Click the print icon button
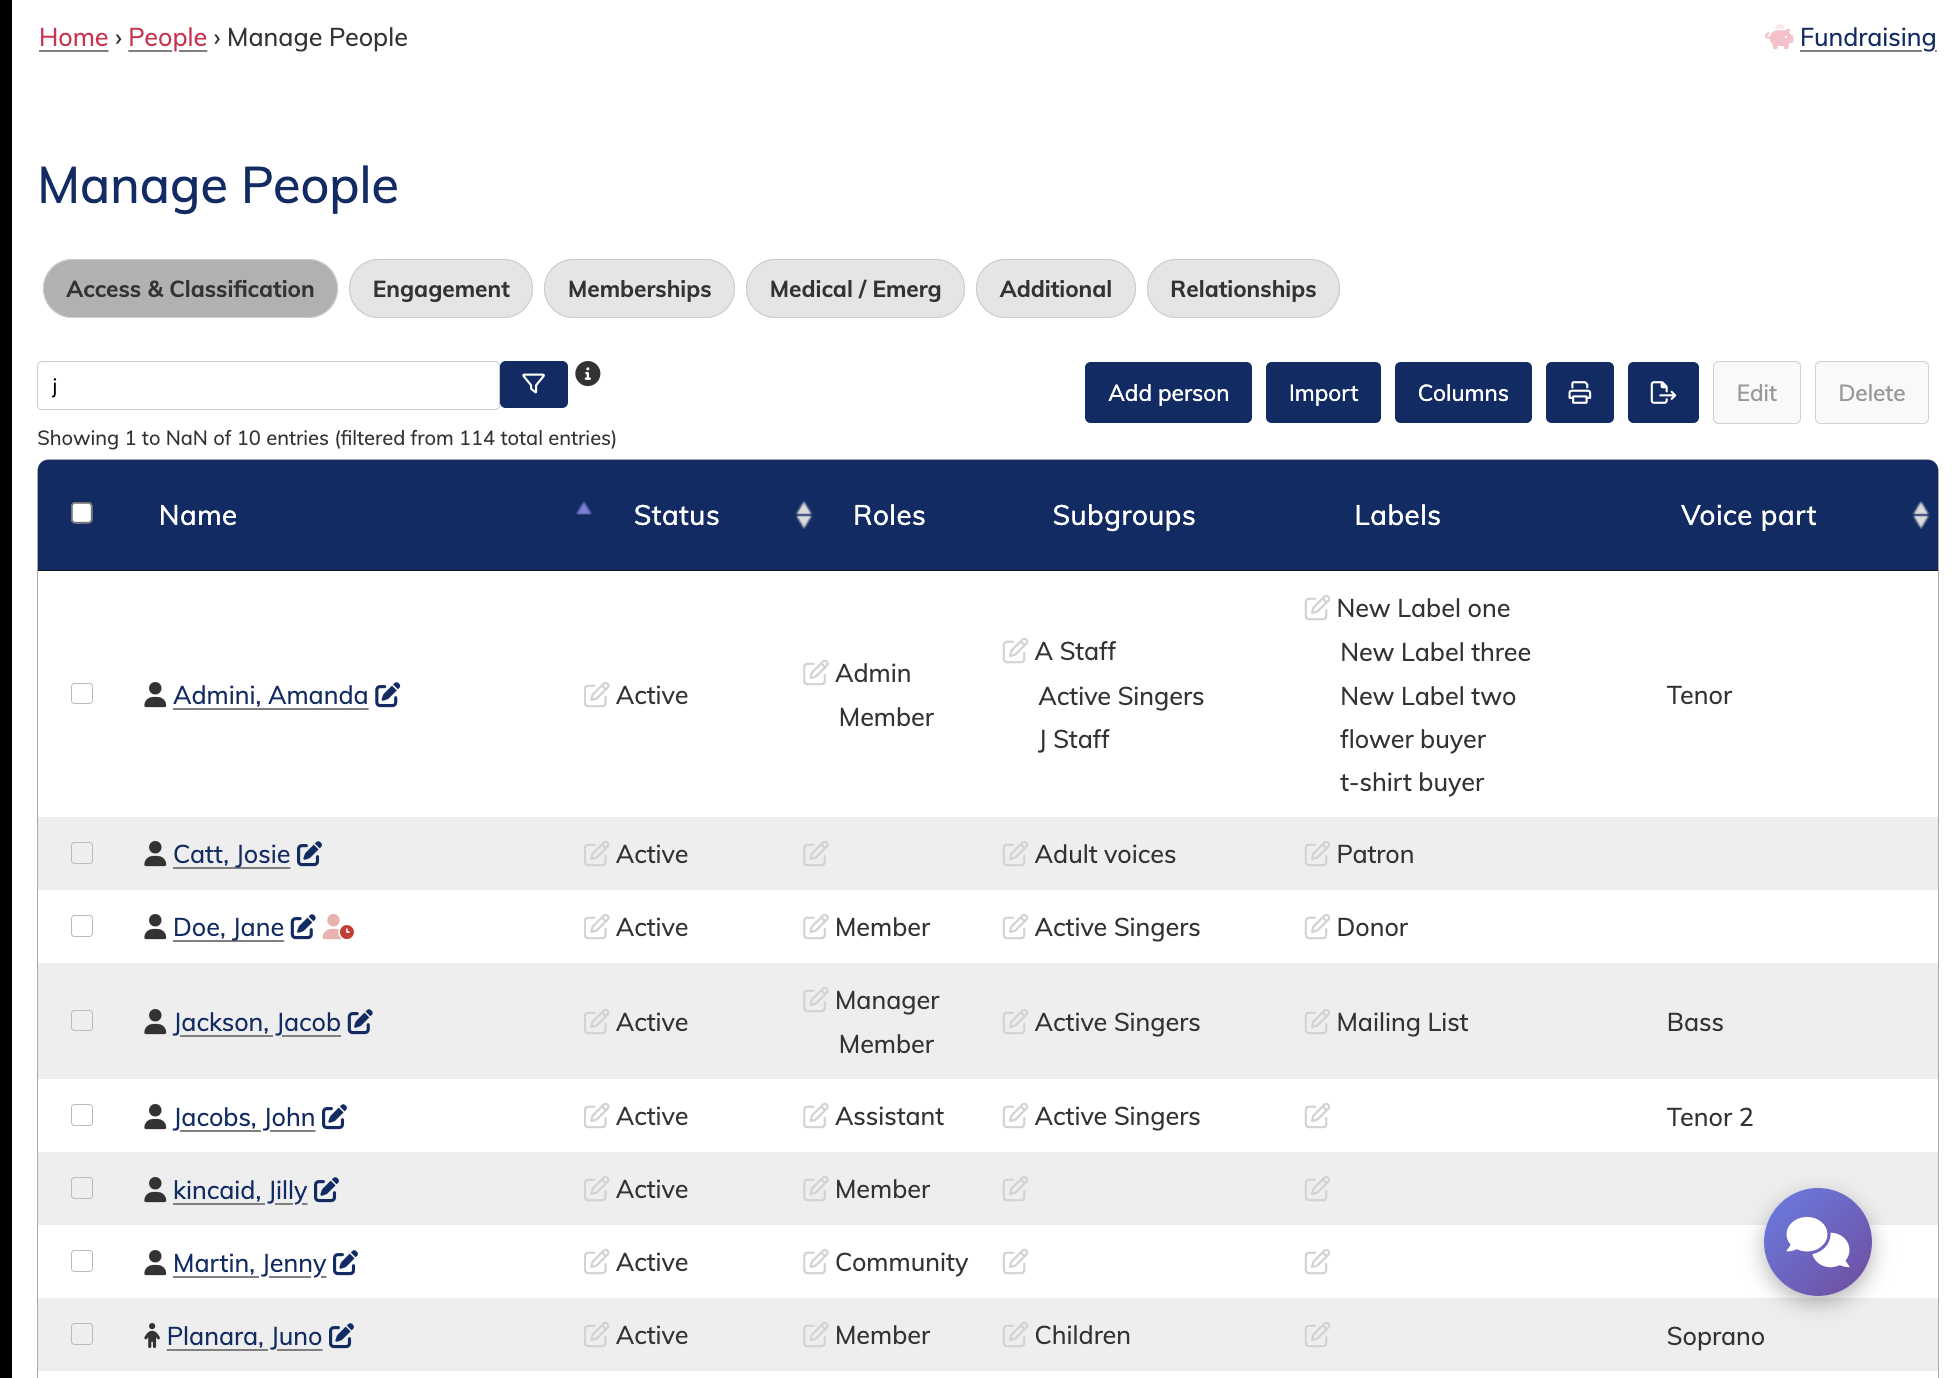The image size is (1956, 1378). [x=1579, y=393]
